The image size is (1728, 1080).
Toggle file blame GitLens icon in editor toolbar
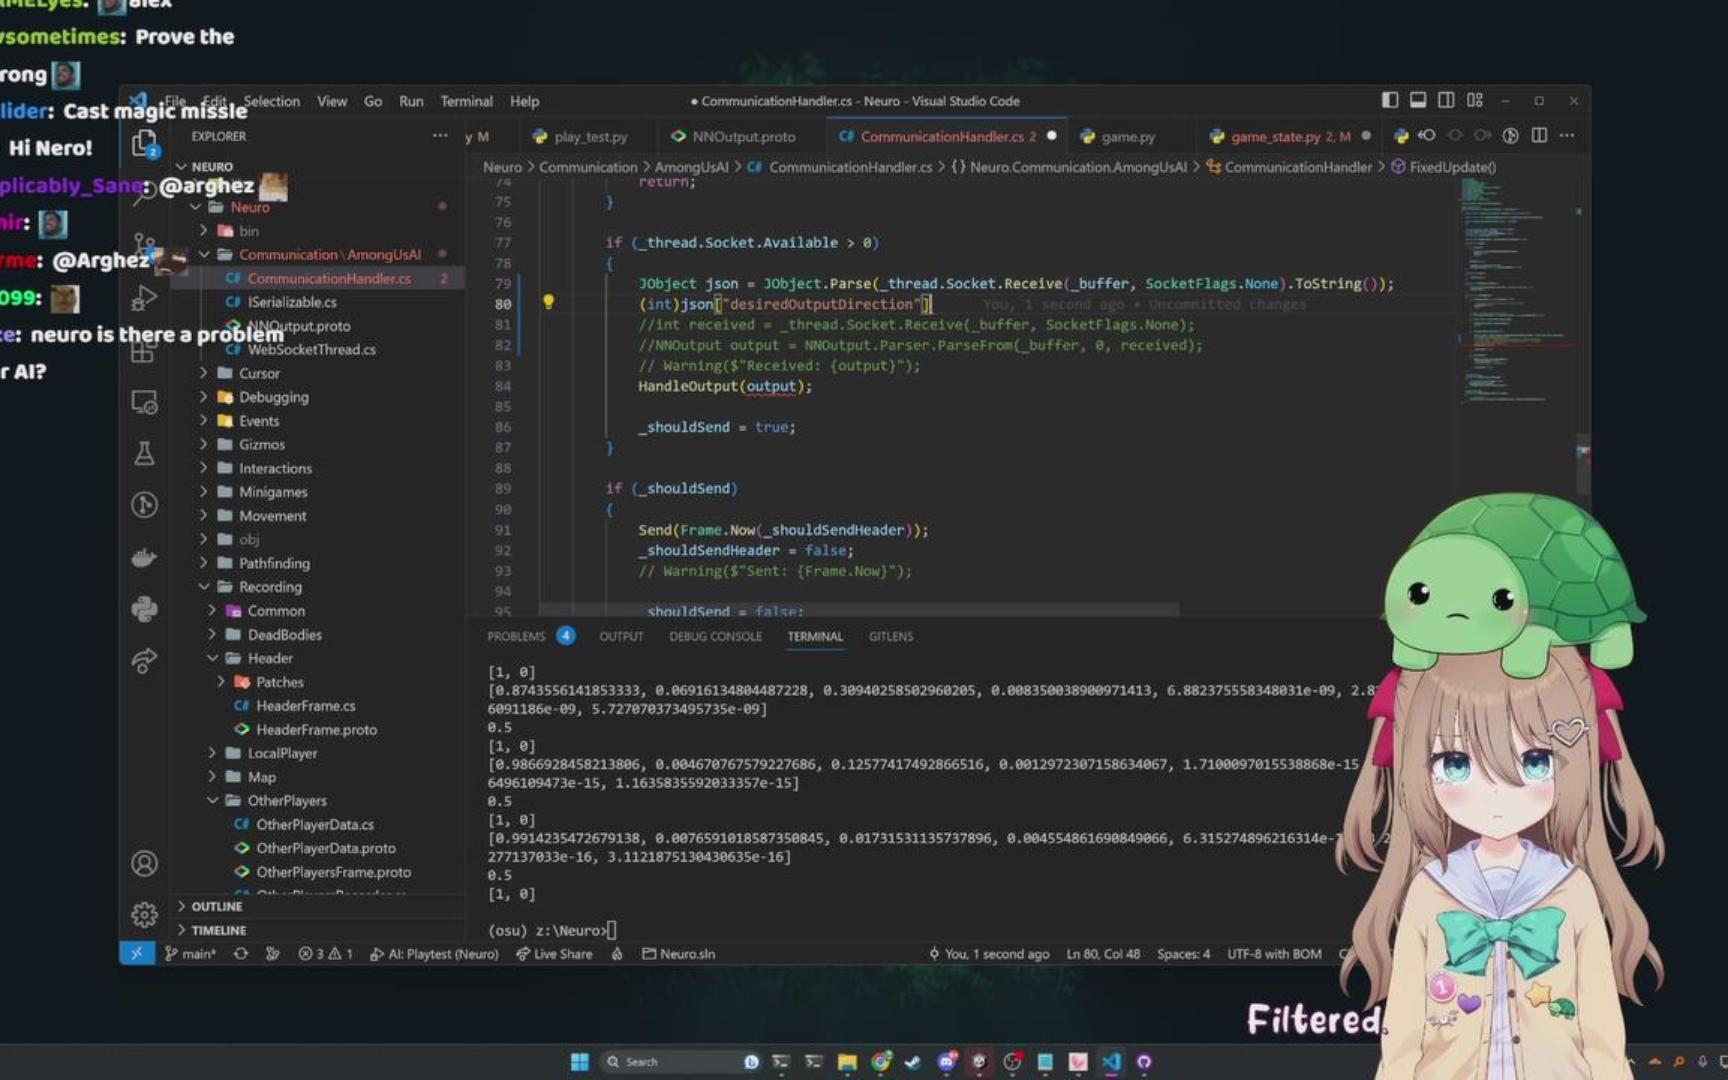tap(1511, 136)
